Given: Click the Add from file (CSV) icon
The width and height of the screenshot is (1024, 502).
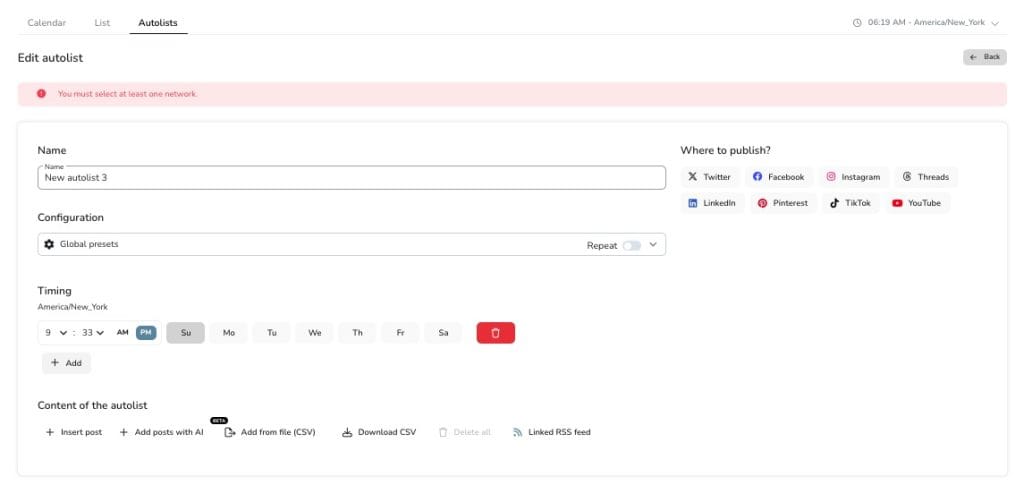Looking at the screenshot, I should [x=230, y=432].
